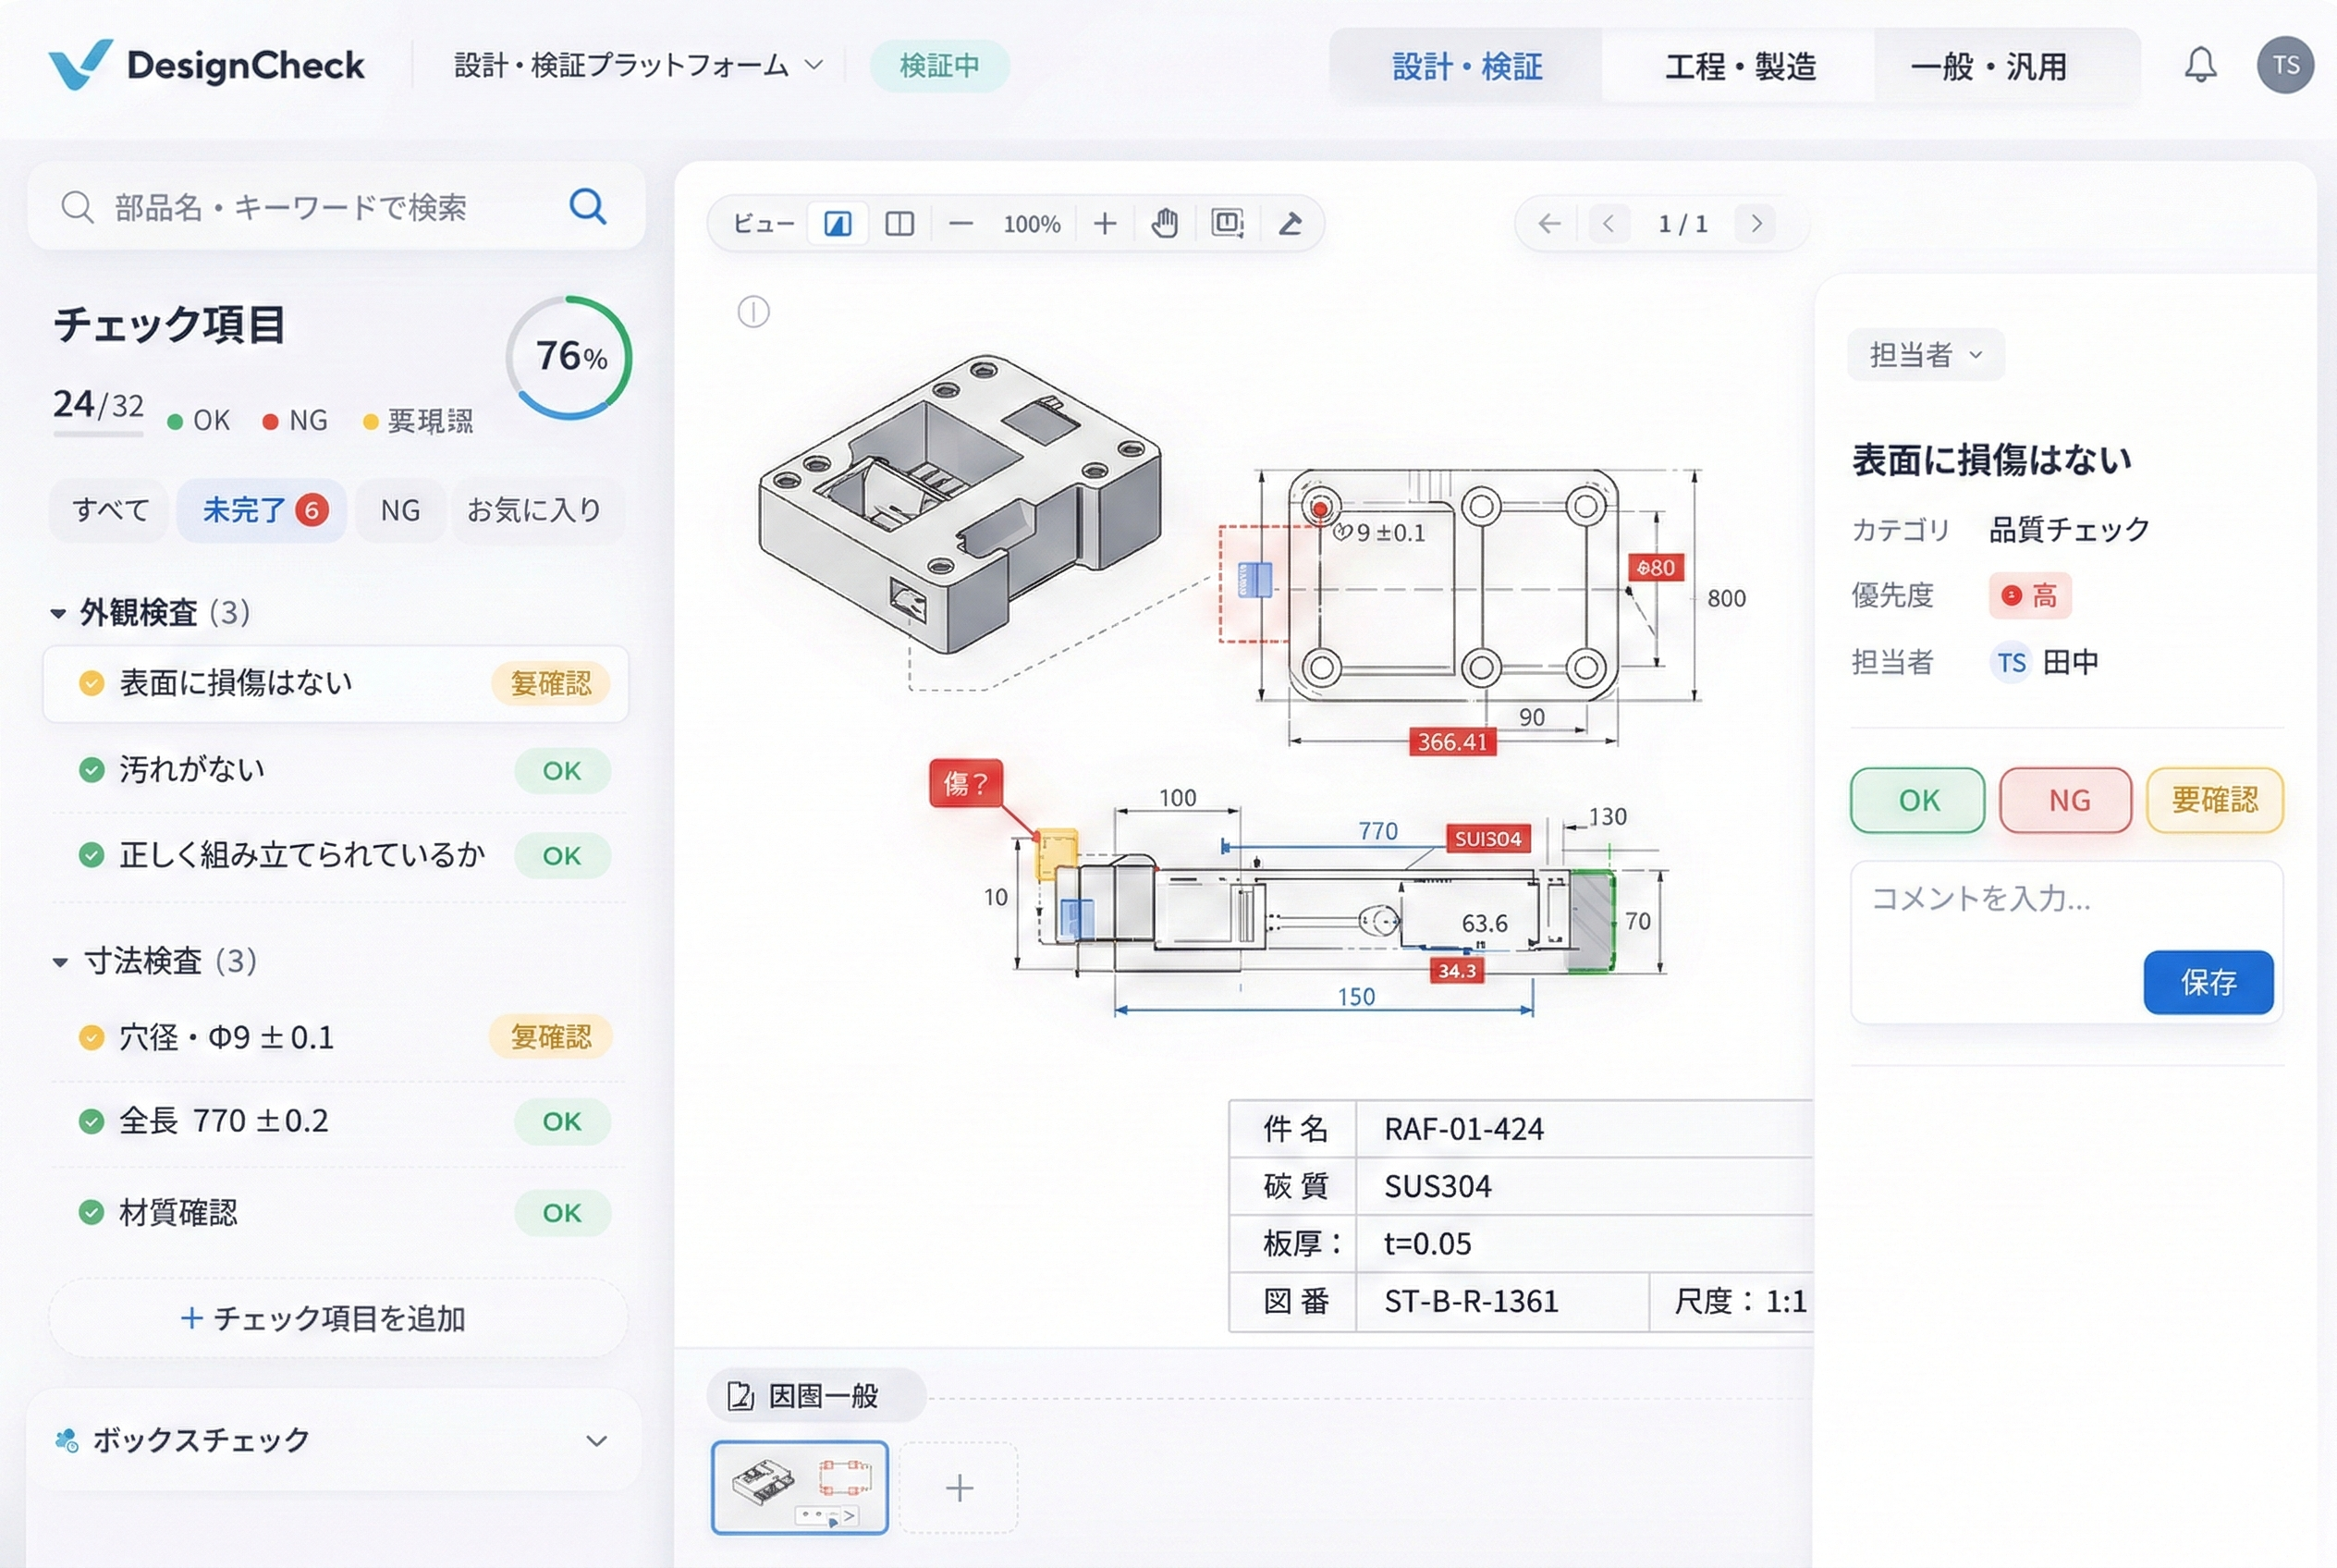Switch to the 工程・製造 tab
Image resolution: width=2337 pixels, height=1568 pixels.
click(1740, 67)
